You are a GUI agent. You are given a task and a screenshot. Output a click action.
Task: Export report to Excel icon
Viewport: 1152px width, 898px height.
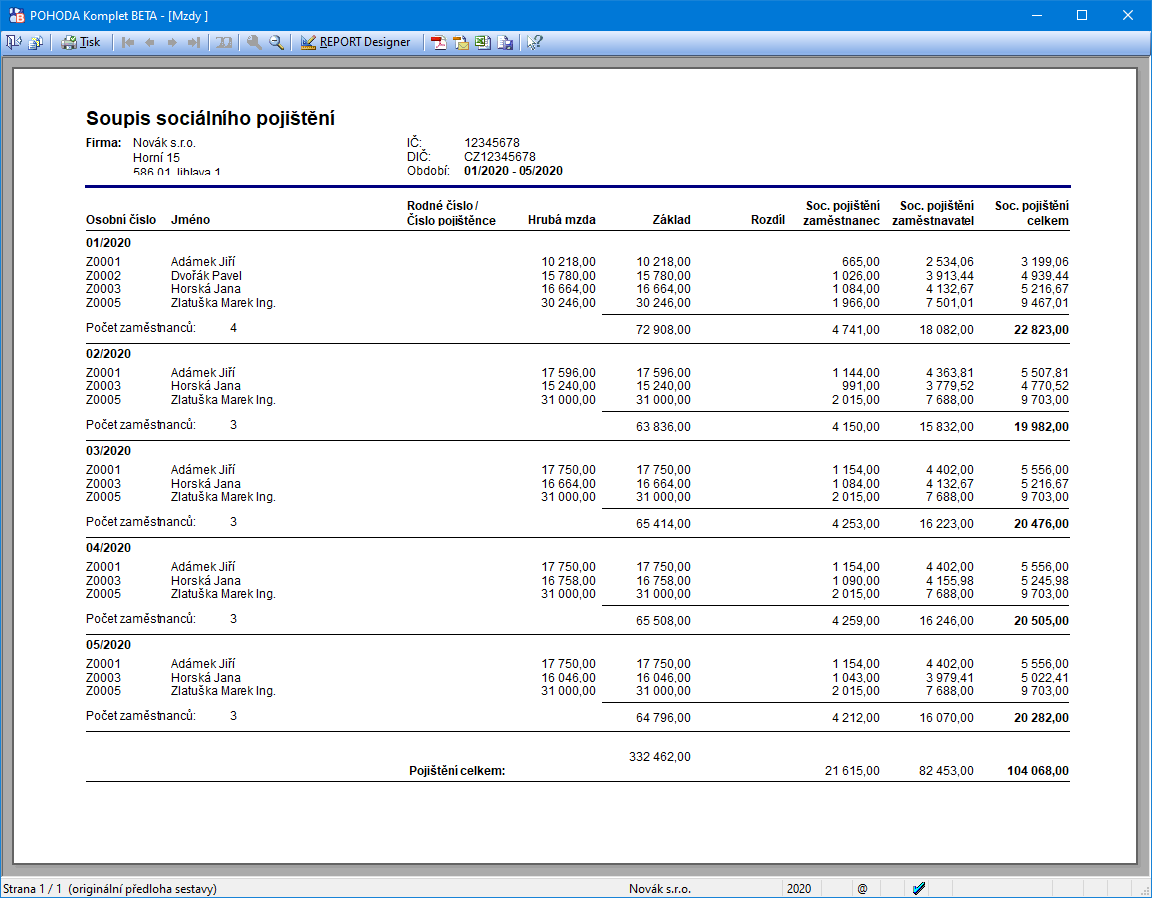click(483, 43)
